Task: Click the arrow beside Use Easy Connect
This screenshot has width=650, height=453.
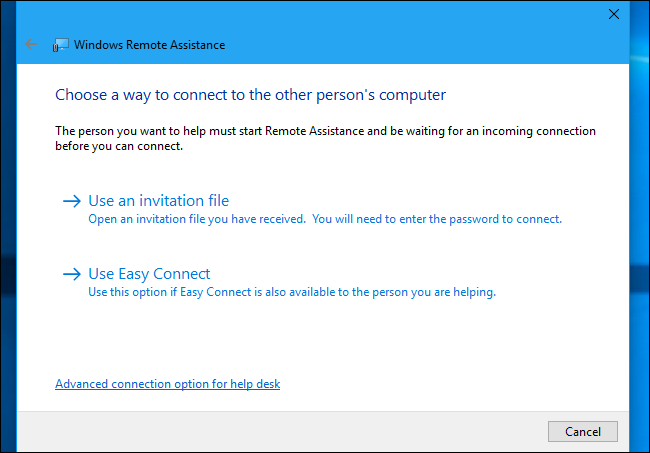Action: tap(71, 274)
